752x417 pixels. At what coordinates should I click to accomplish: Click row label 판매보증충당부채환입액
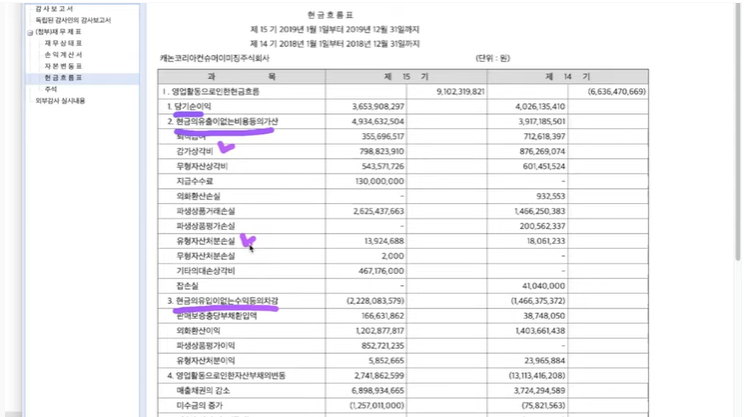coord(217,316)
